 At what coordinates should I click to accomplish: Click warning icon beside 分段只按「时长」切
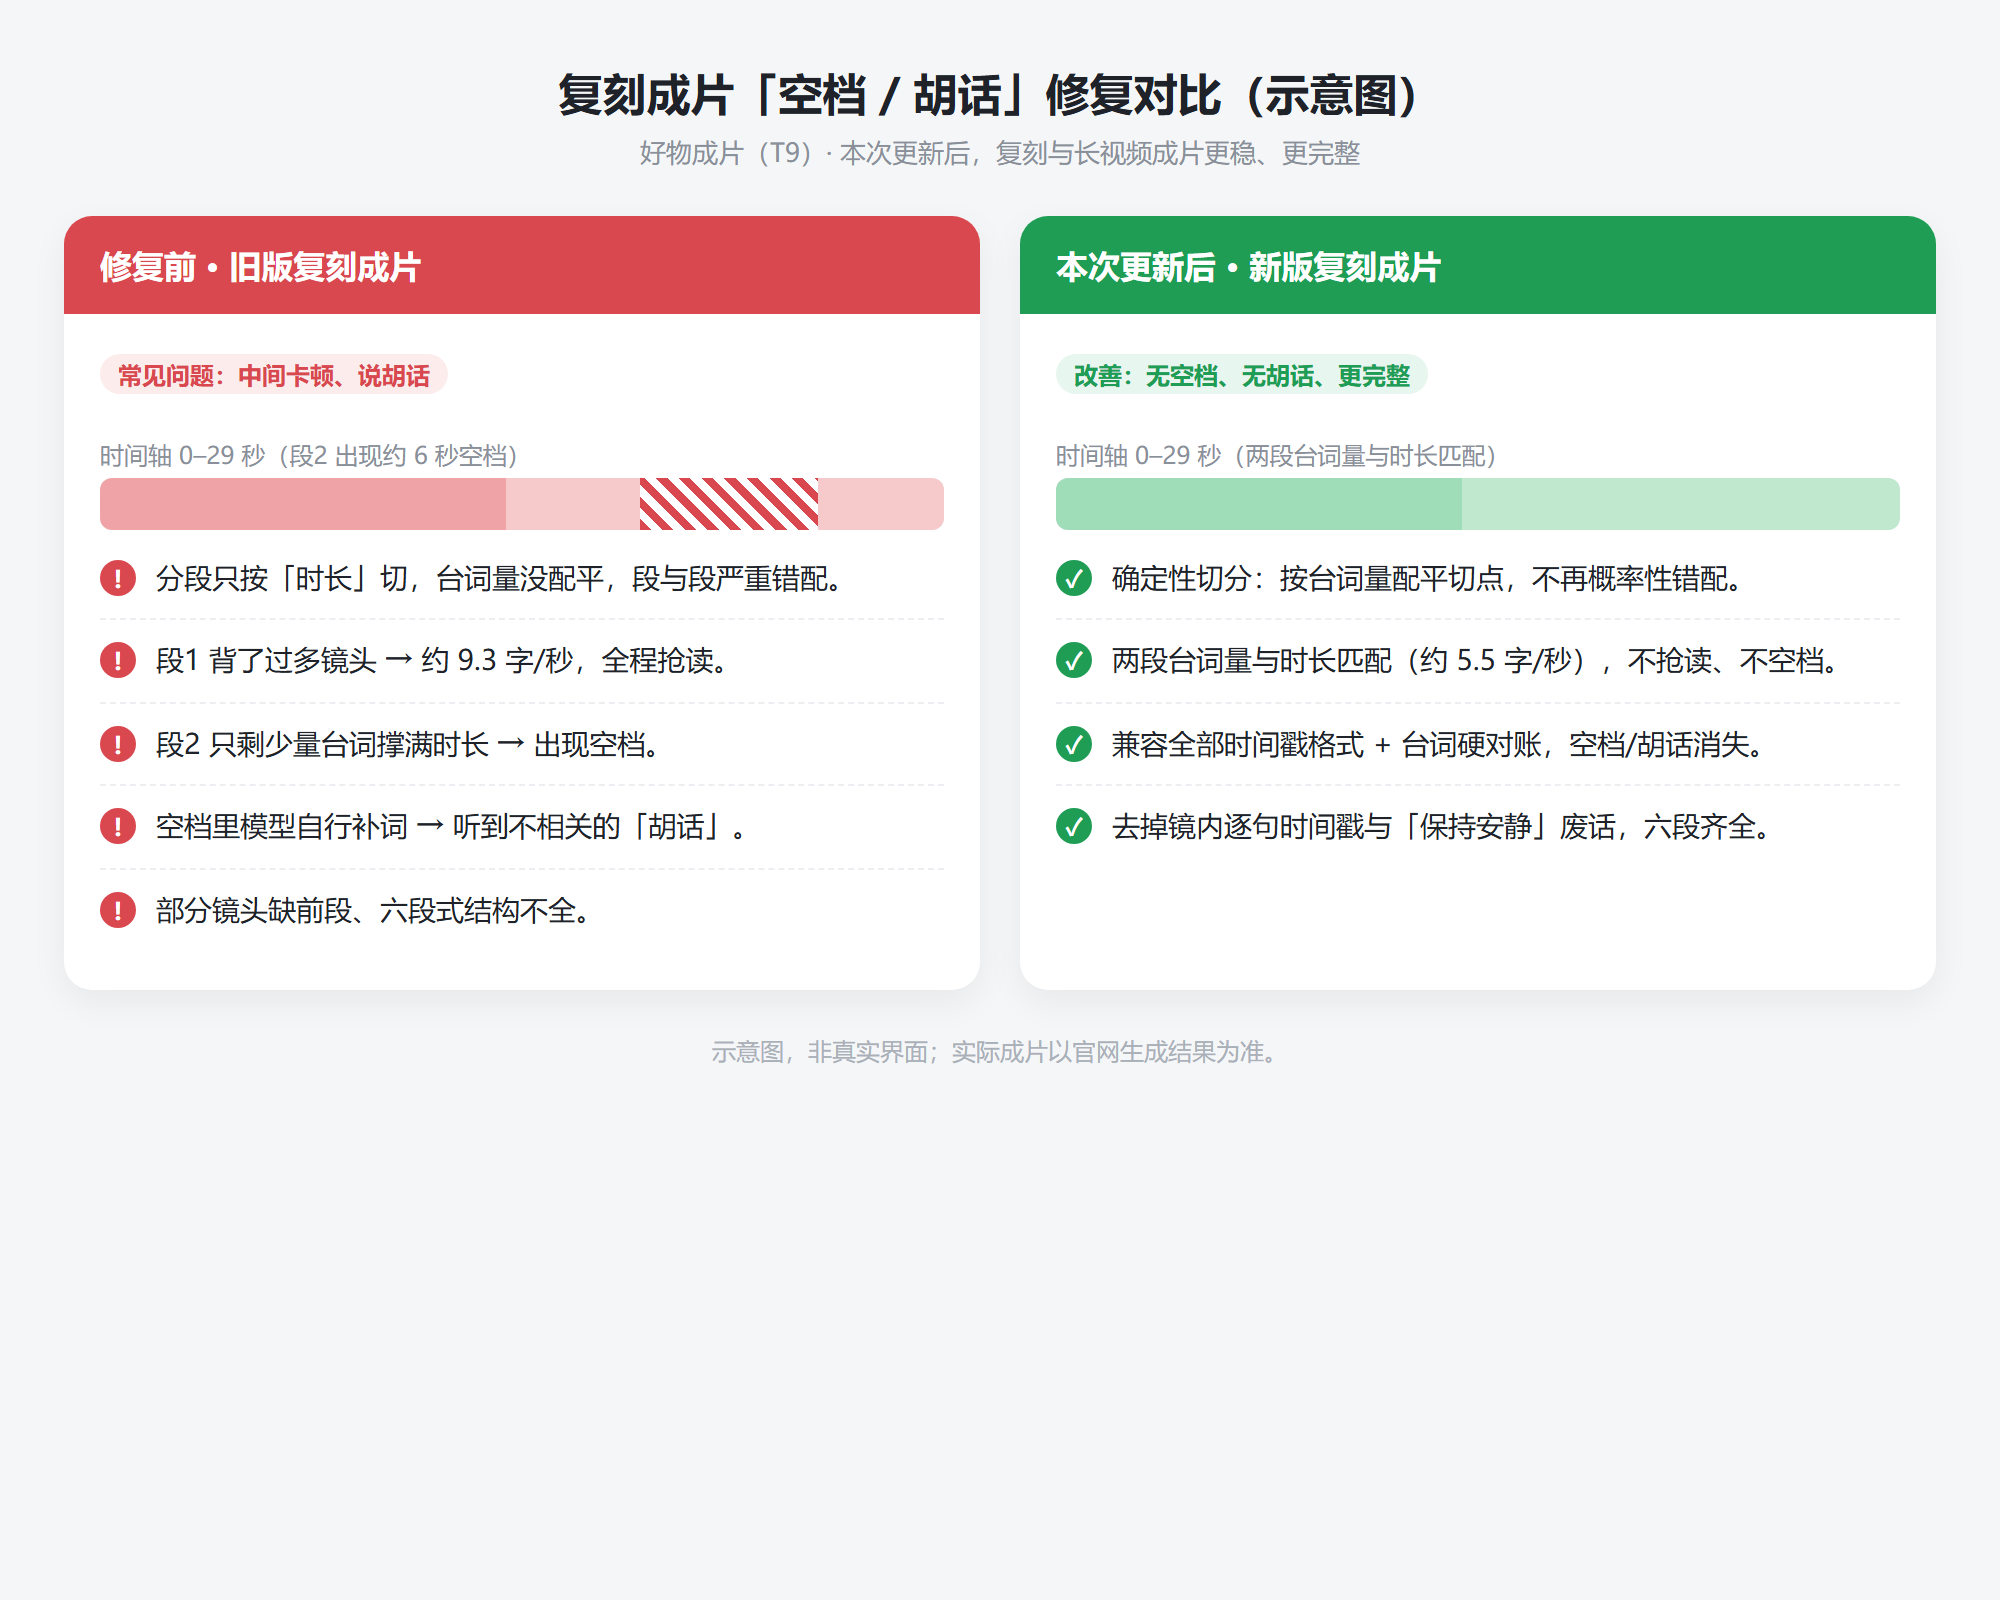118,578
